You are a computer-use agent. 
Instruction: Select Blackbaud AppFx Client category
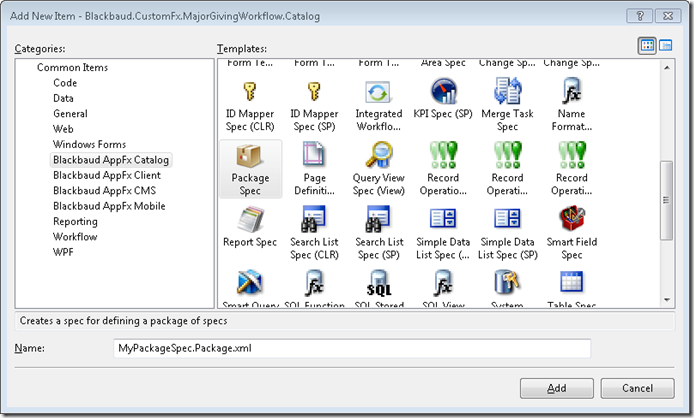[x=107, y=175]
